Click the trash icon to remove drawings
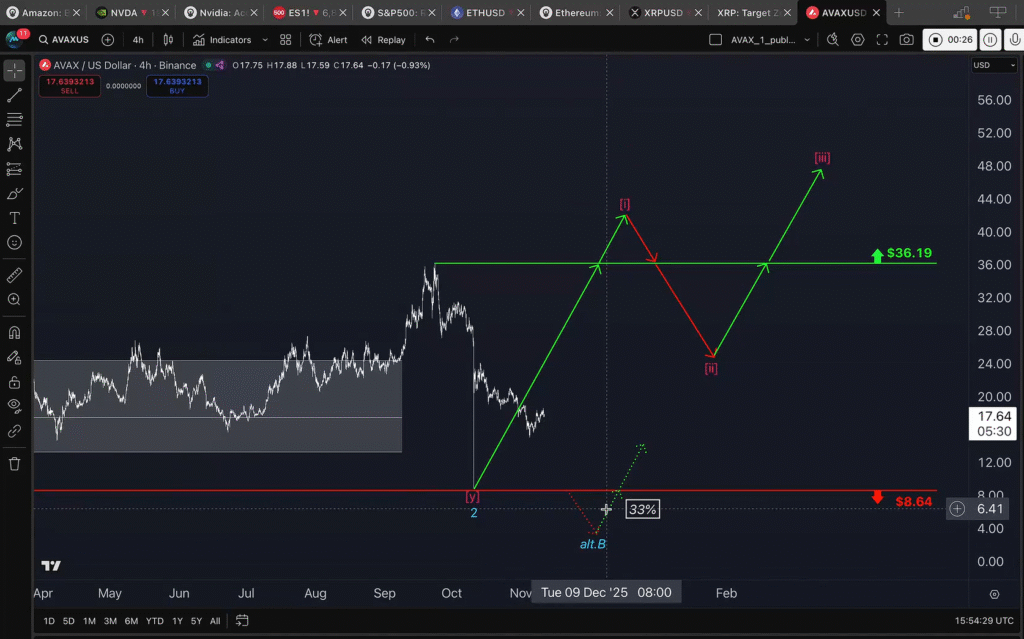 coord(15,463)
